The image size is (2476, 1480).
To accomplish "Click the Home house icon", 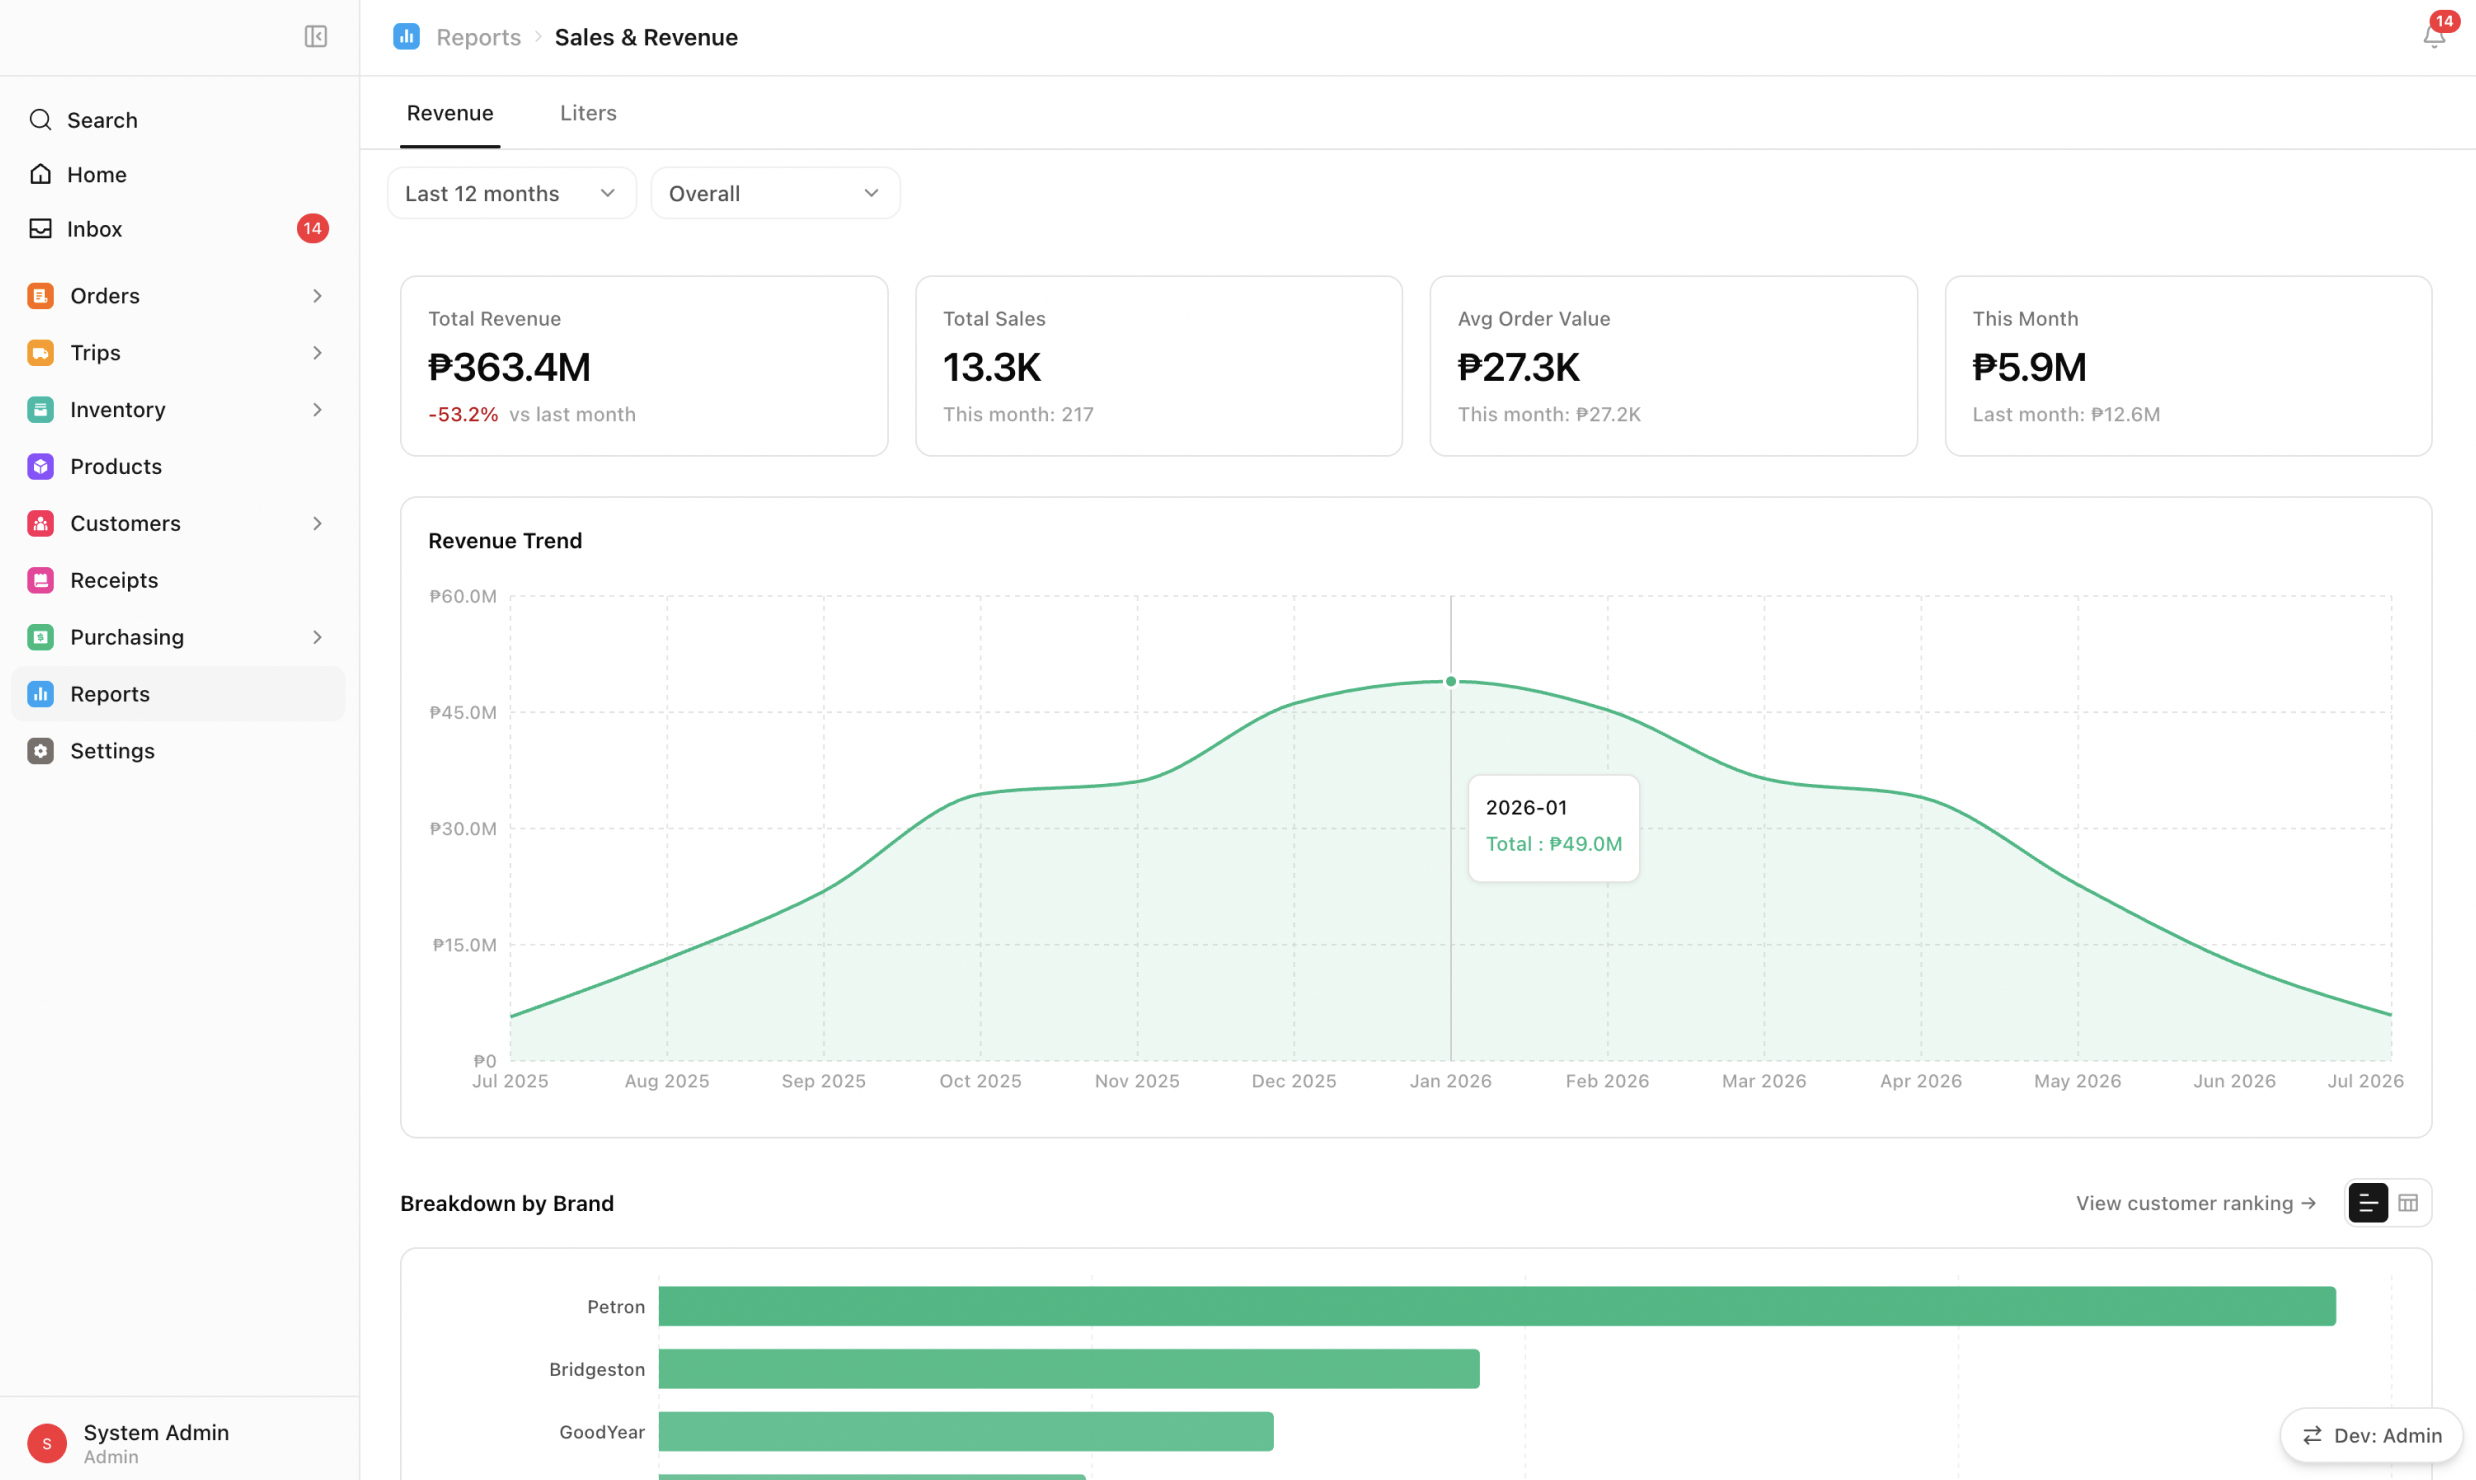I will 40,174.
